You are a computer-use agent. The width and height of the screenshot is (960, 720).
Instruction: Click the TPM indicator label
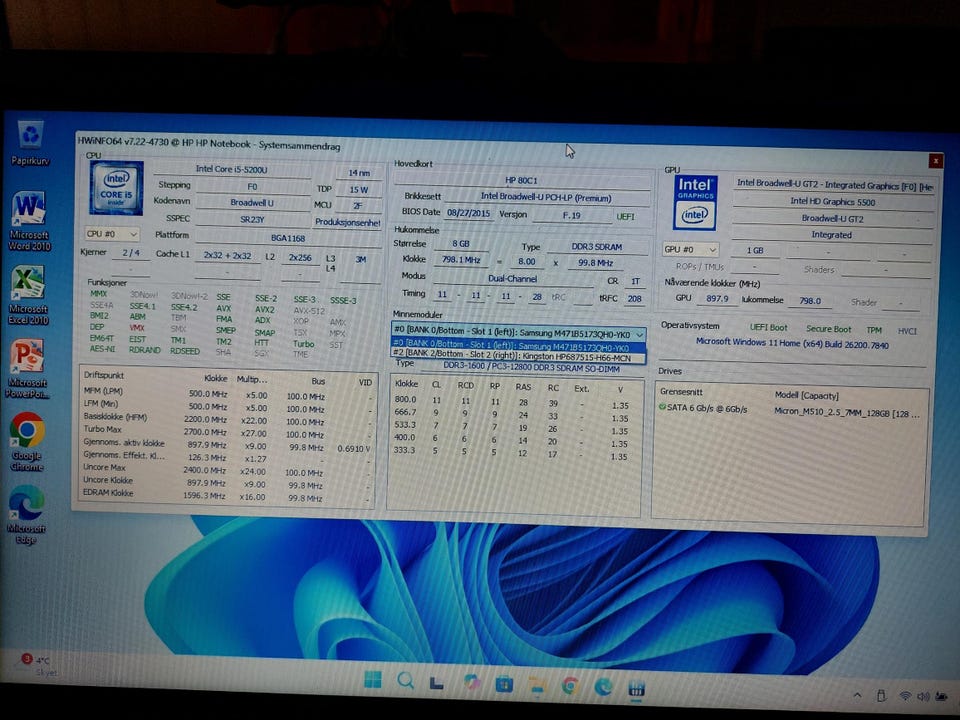tap(874, 330)
